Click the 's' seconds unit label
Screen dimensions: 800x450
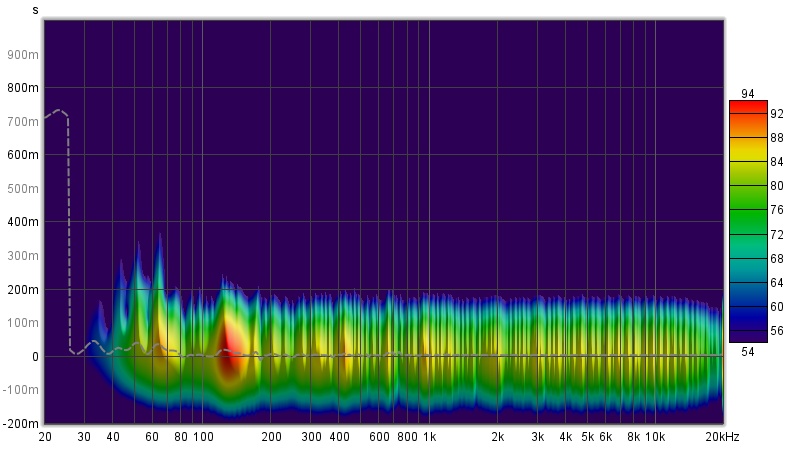(35, 10)
